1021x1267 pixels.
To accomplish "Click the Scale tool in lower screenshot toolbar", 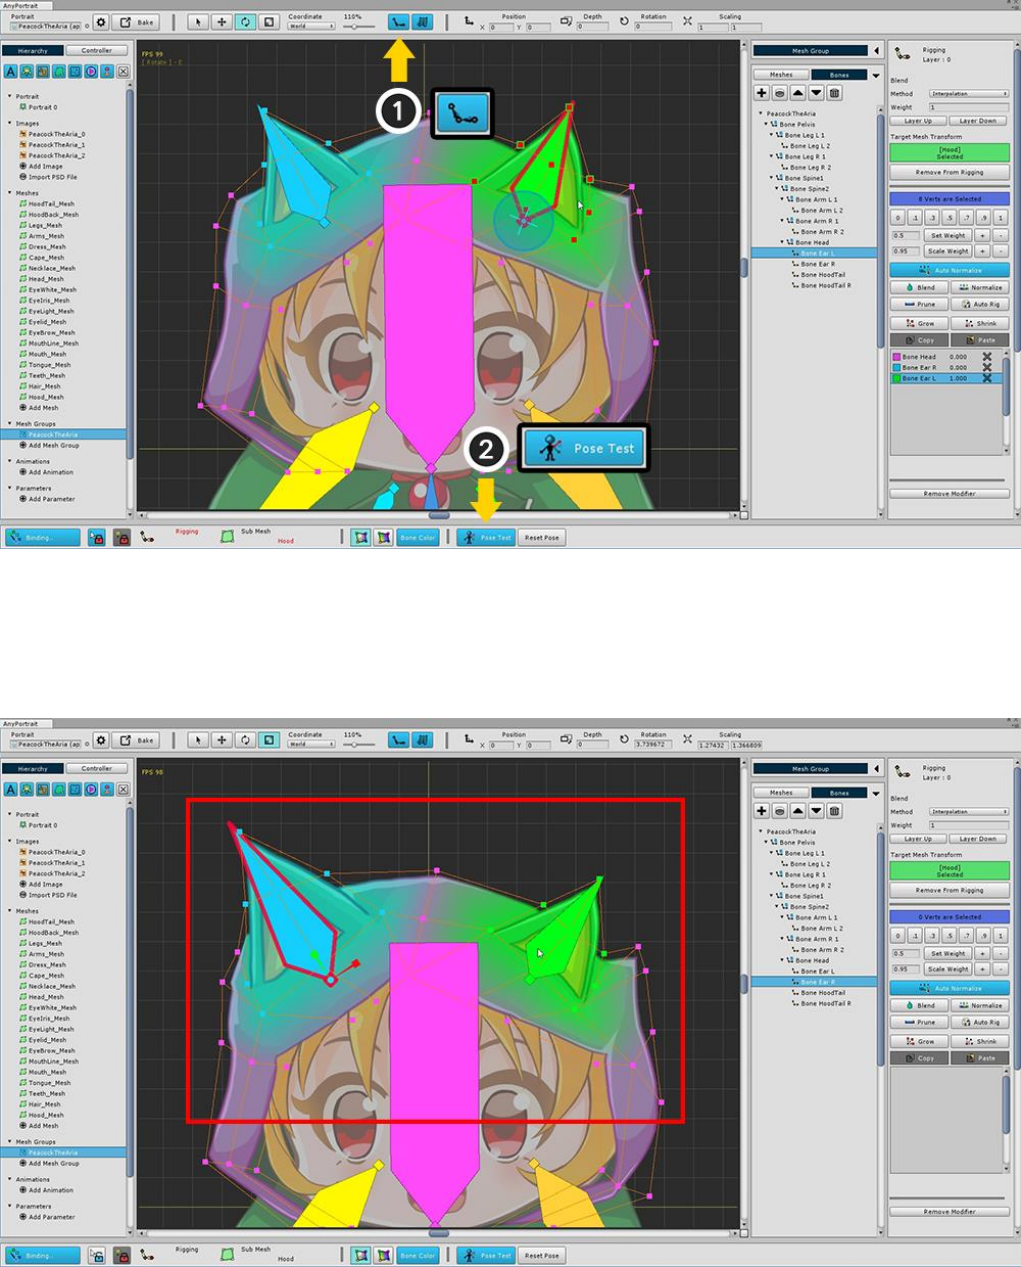I will (x=269, y=740).
